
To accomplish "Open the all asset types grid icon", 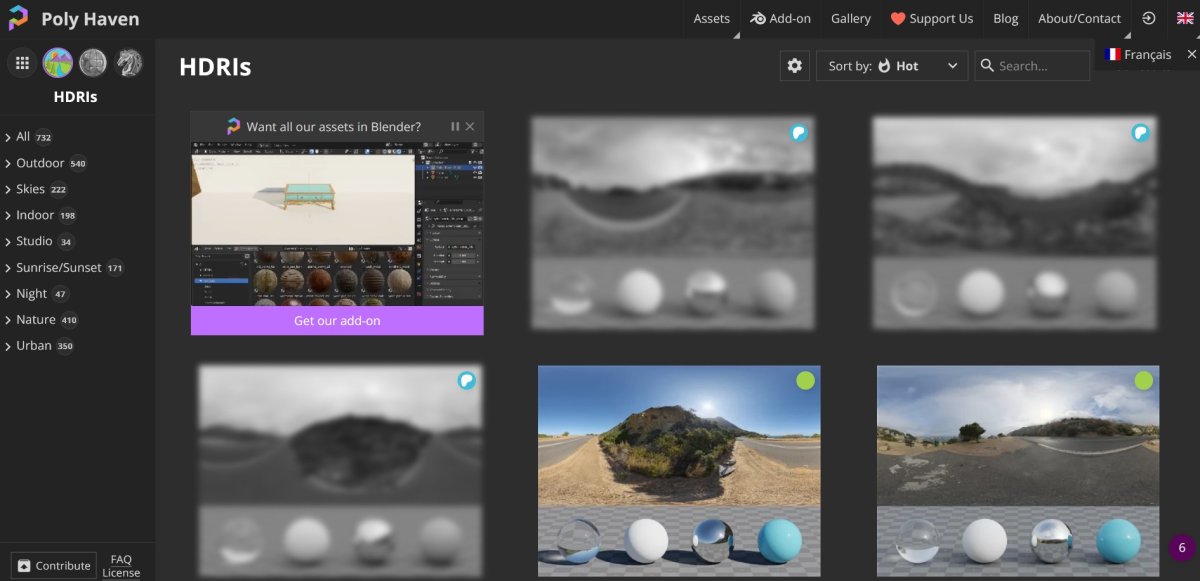I will [x=21, y=64].
